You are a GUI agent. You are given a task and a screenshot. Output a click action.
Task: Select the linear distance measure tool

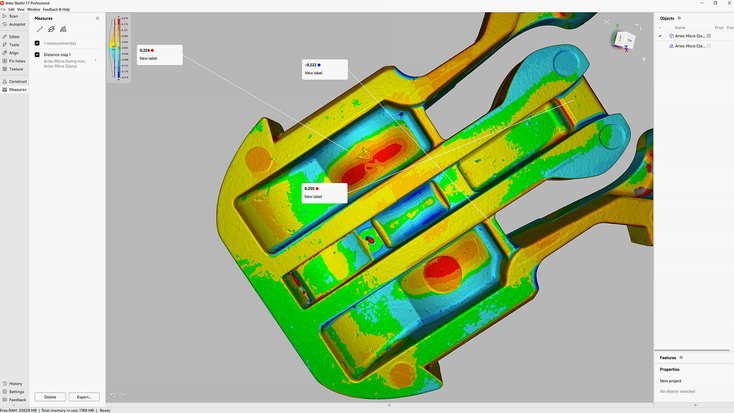(x=40, y=29)
